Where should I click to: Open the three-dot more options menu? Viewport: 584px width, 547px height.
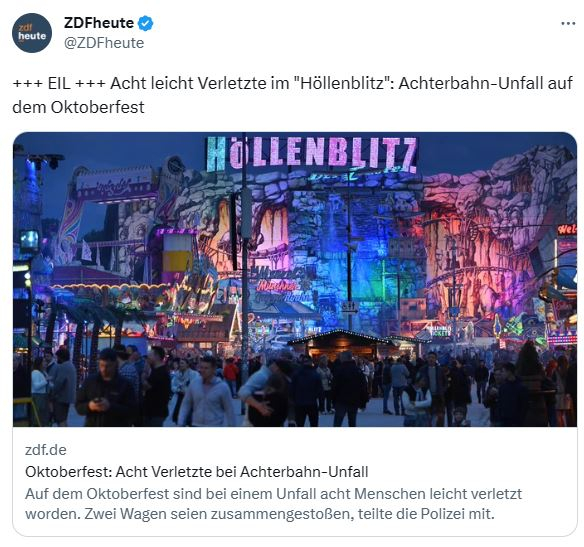click(x=568, y=23)
